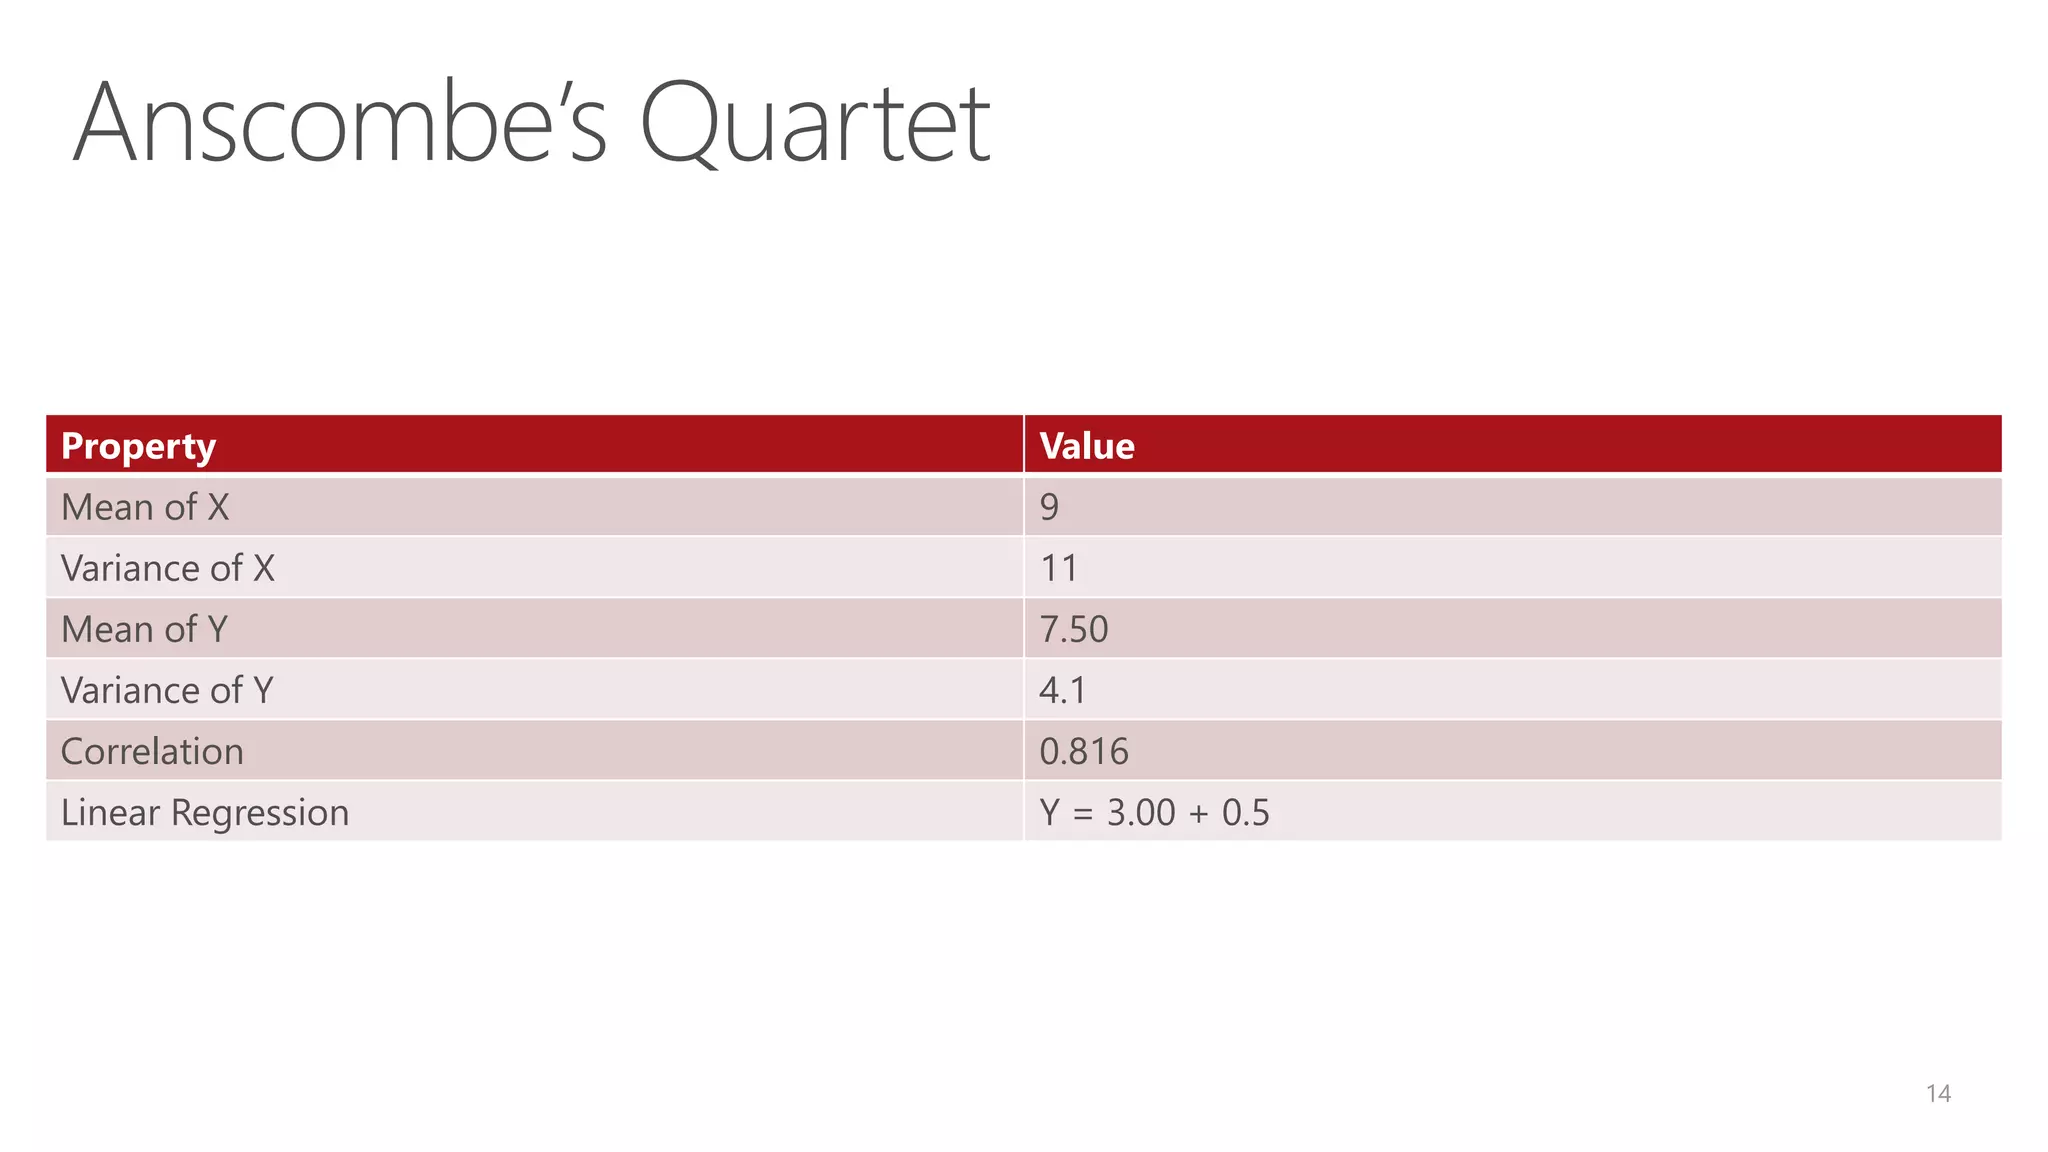
Task: Select the Property column header
Action: click(535, 444)
